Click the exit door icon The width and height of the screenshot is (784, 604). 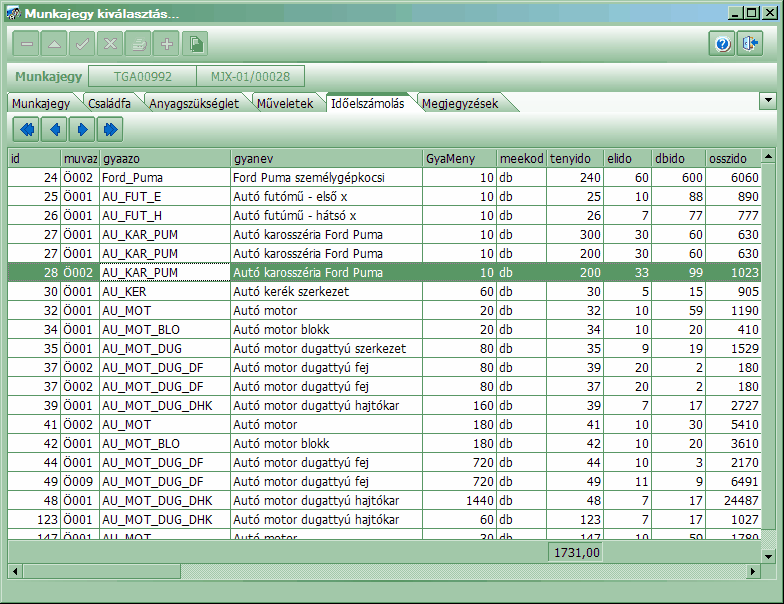pyautogui.click(x=750, y=44)
